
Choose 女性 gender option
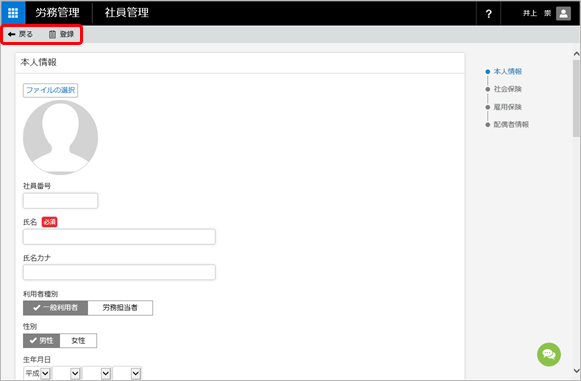78,341
